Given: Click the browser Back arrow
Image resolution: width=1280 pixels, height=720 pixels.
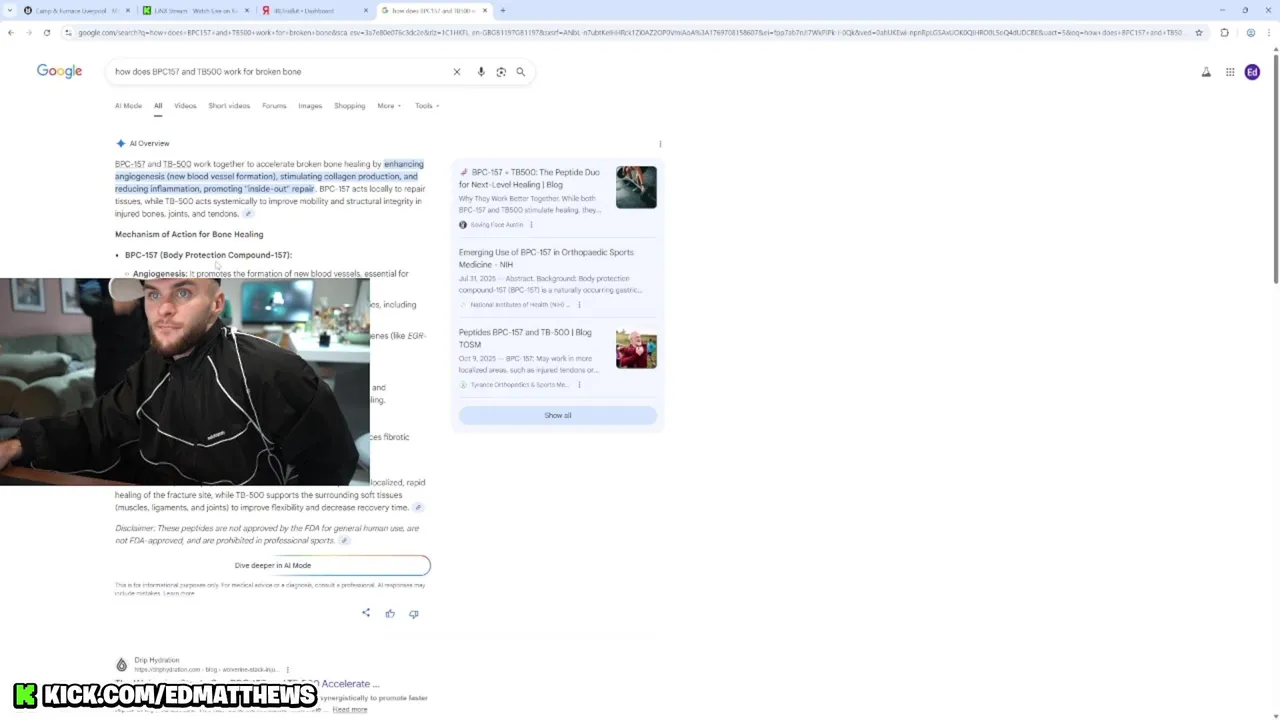Looking at the screenshot, I should point(11,32).
